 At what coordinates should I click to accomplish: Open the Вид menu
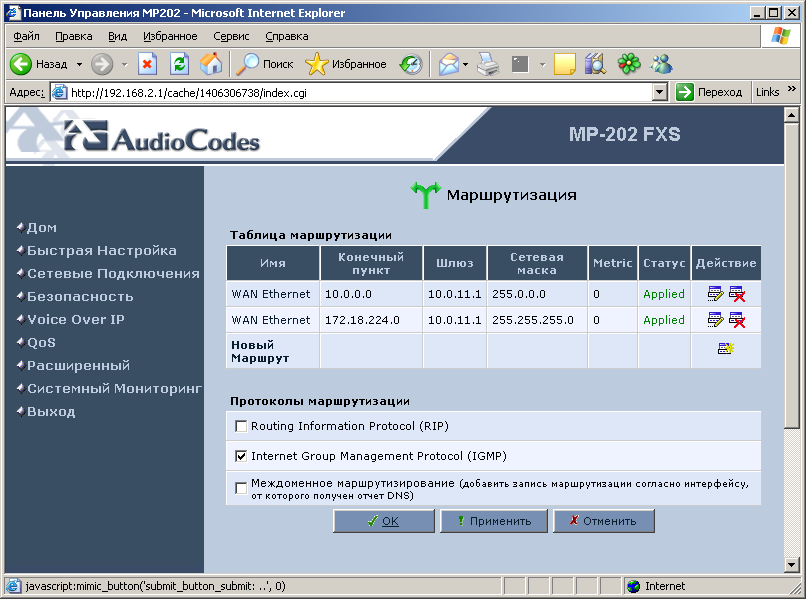117,37
